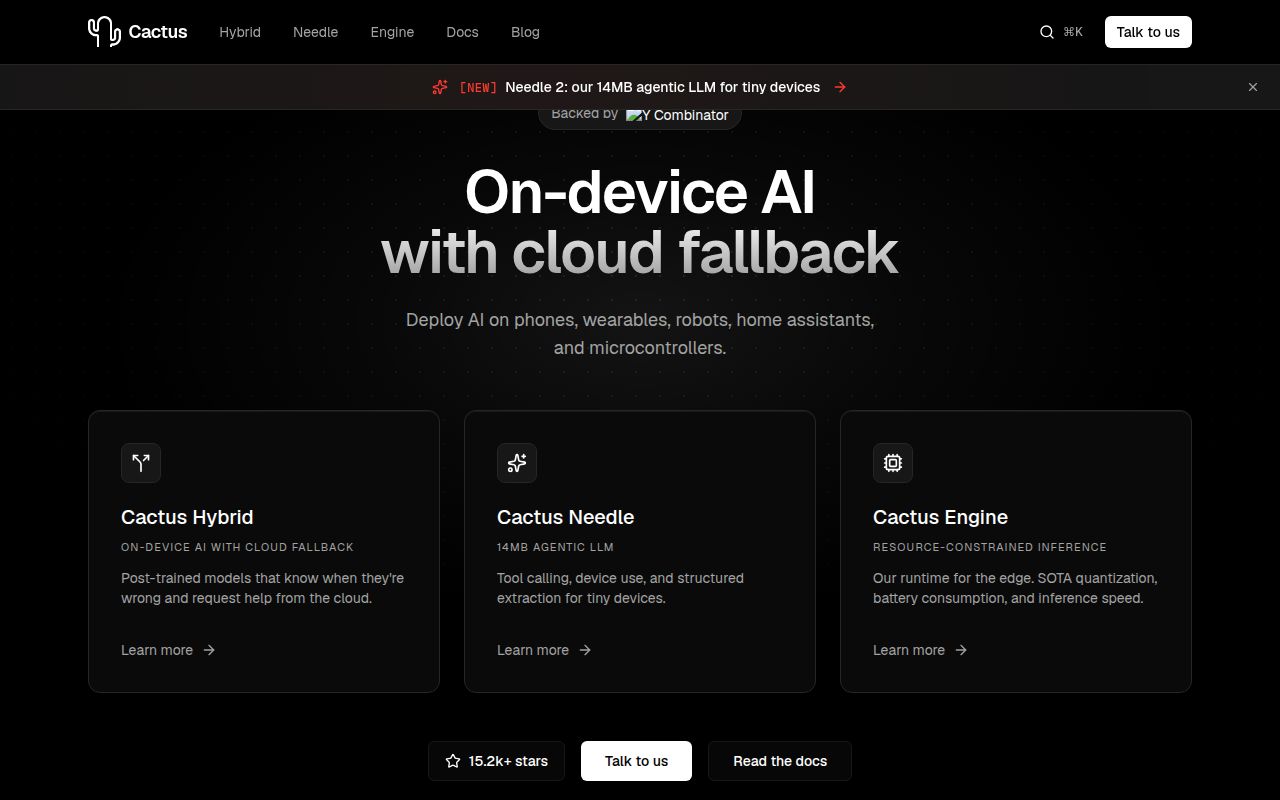Screen dimensions: 1280x800
Task: Click the Tool calling, device use description
Action: coord(620,588)
